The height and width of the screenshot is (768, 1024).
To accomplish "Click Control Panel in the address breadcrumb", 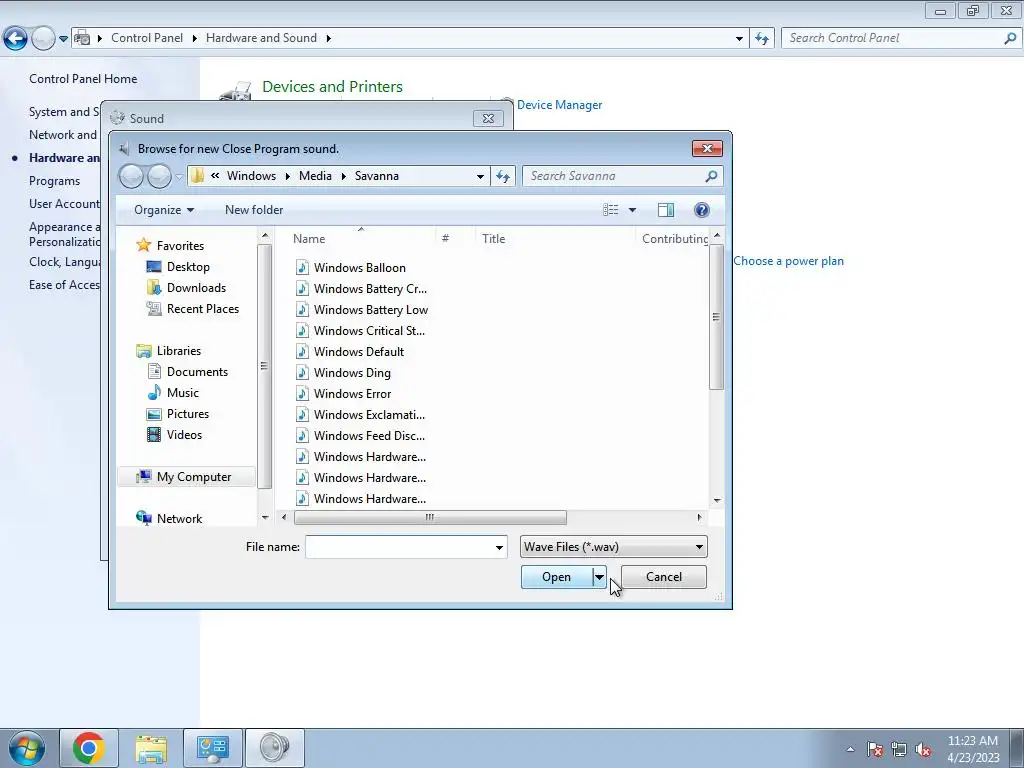I will point(147,38).
